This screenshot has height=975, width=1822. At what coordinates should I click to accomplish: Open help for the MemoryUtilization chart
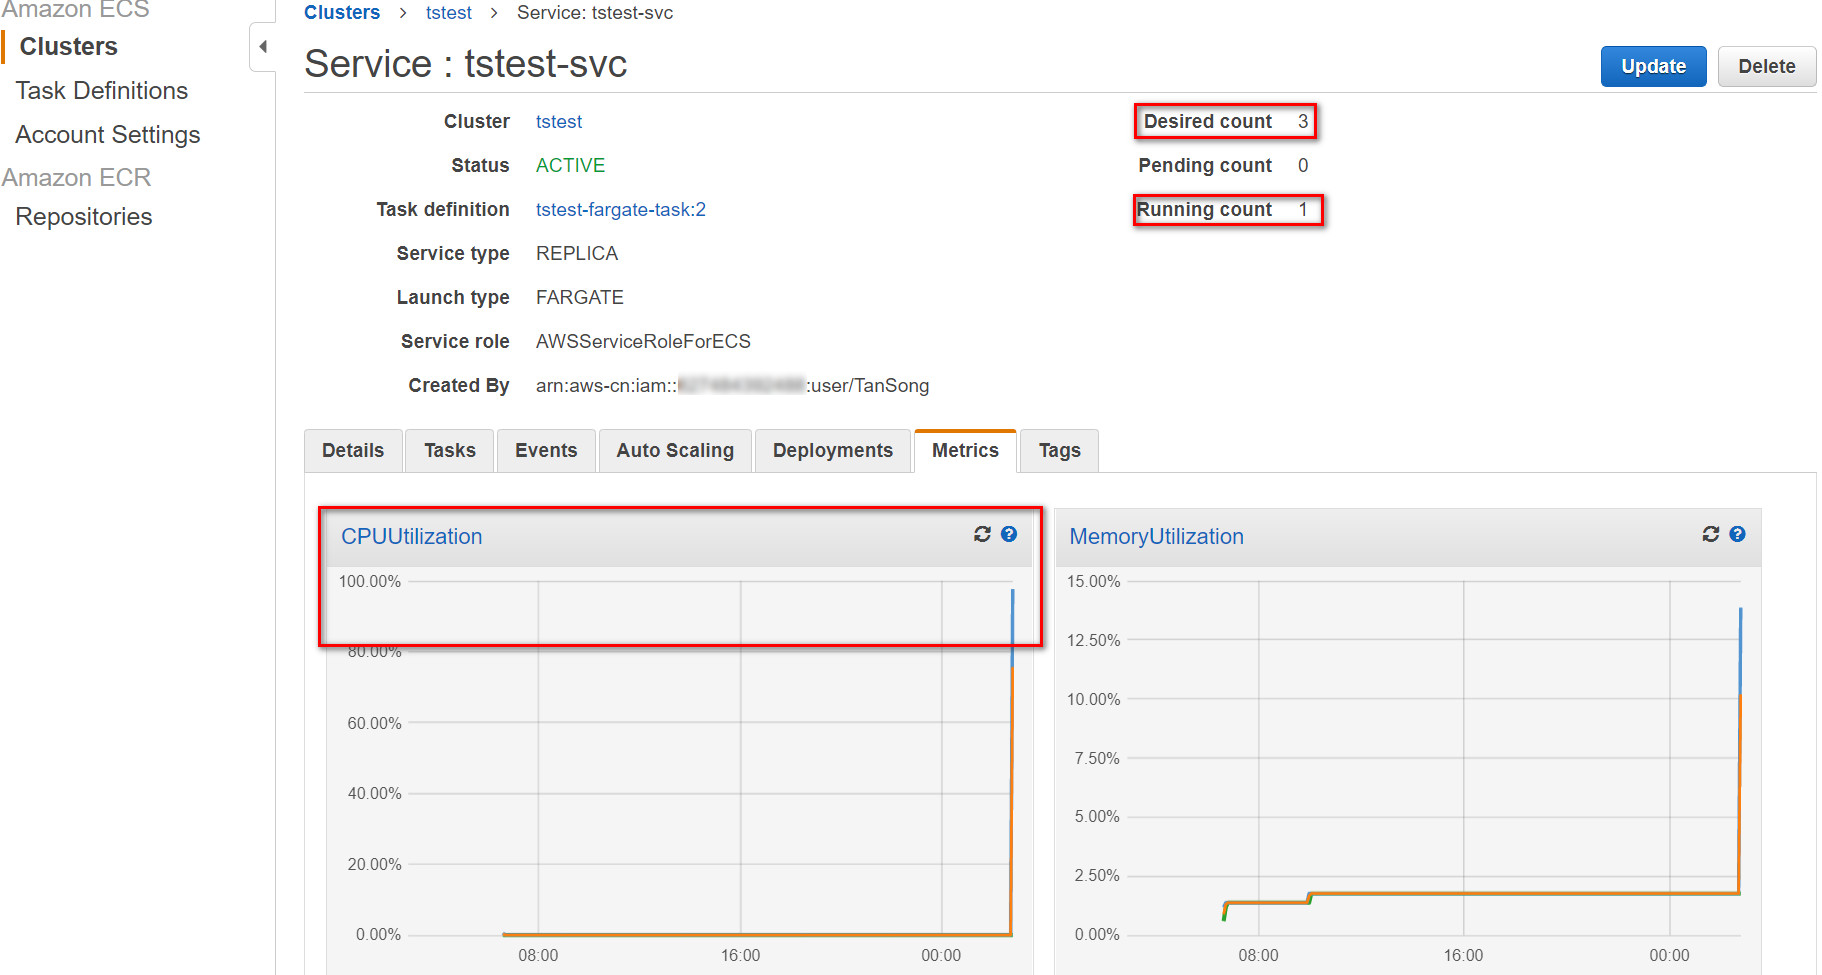(x=1738, y=534)
